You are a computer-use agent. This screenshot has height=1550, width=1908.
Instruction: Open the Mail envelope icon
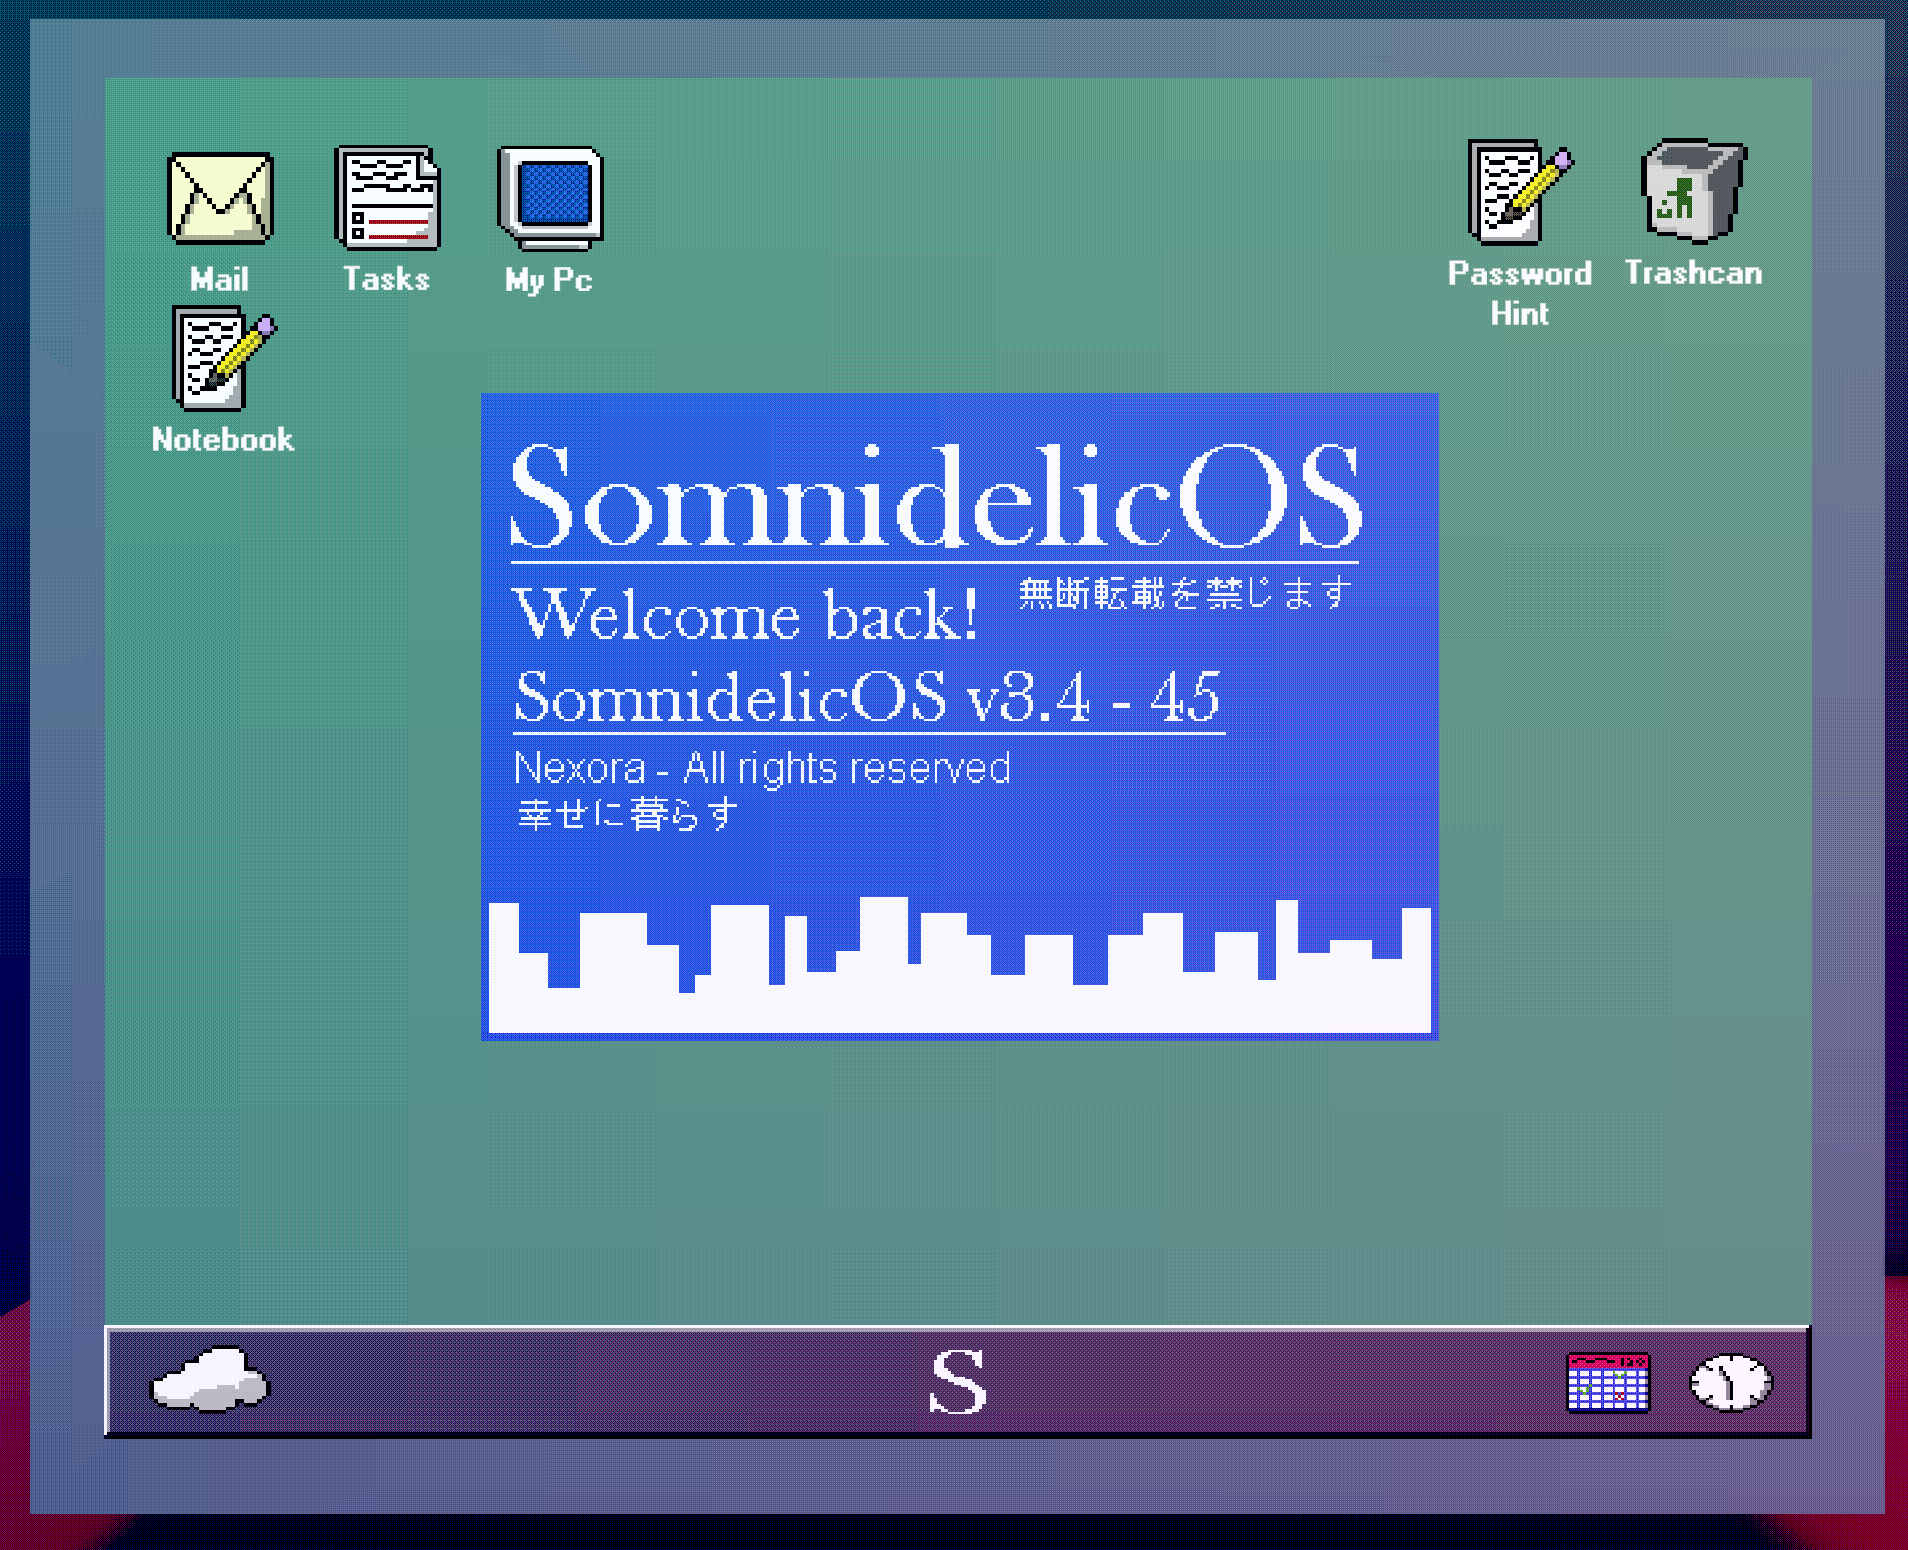220,198
